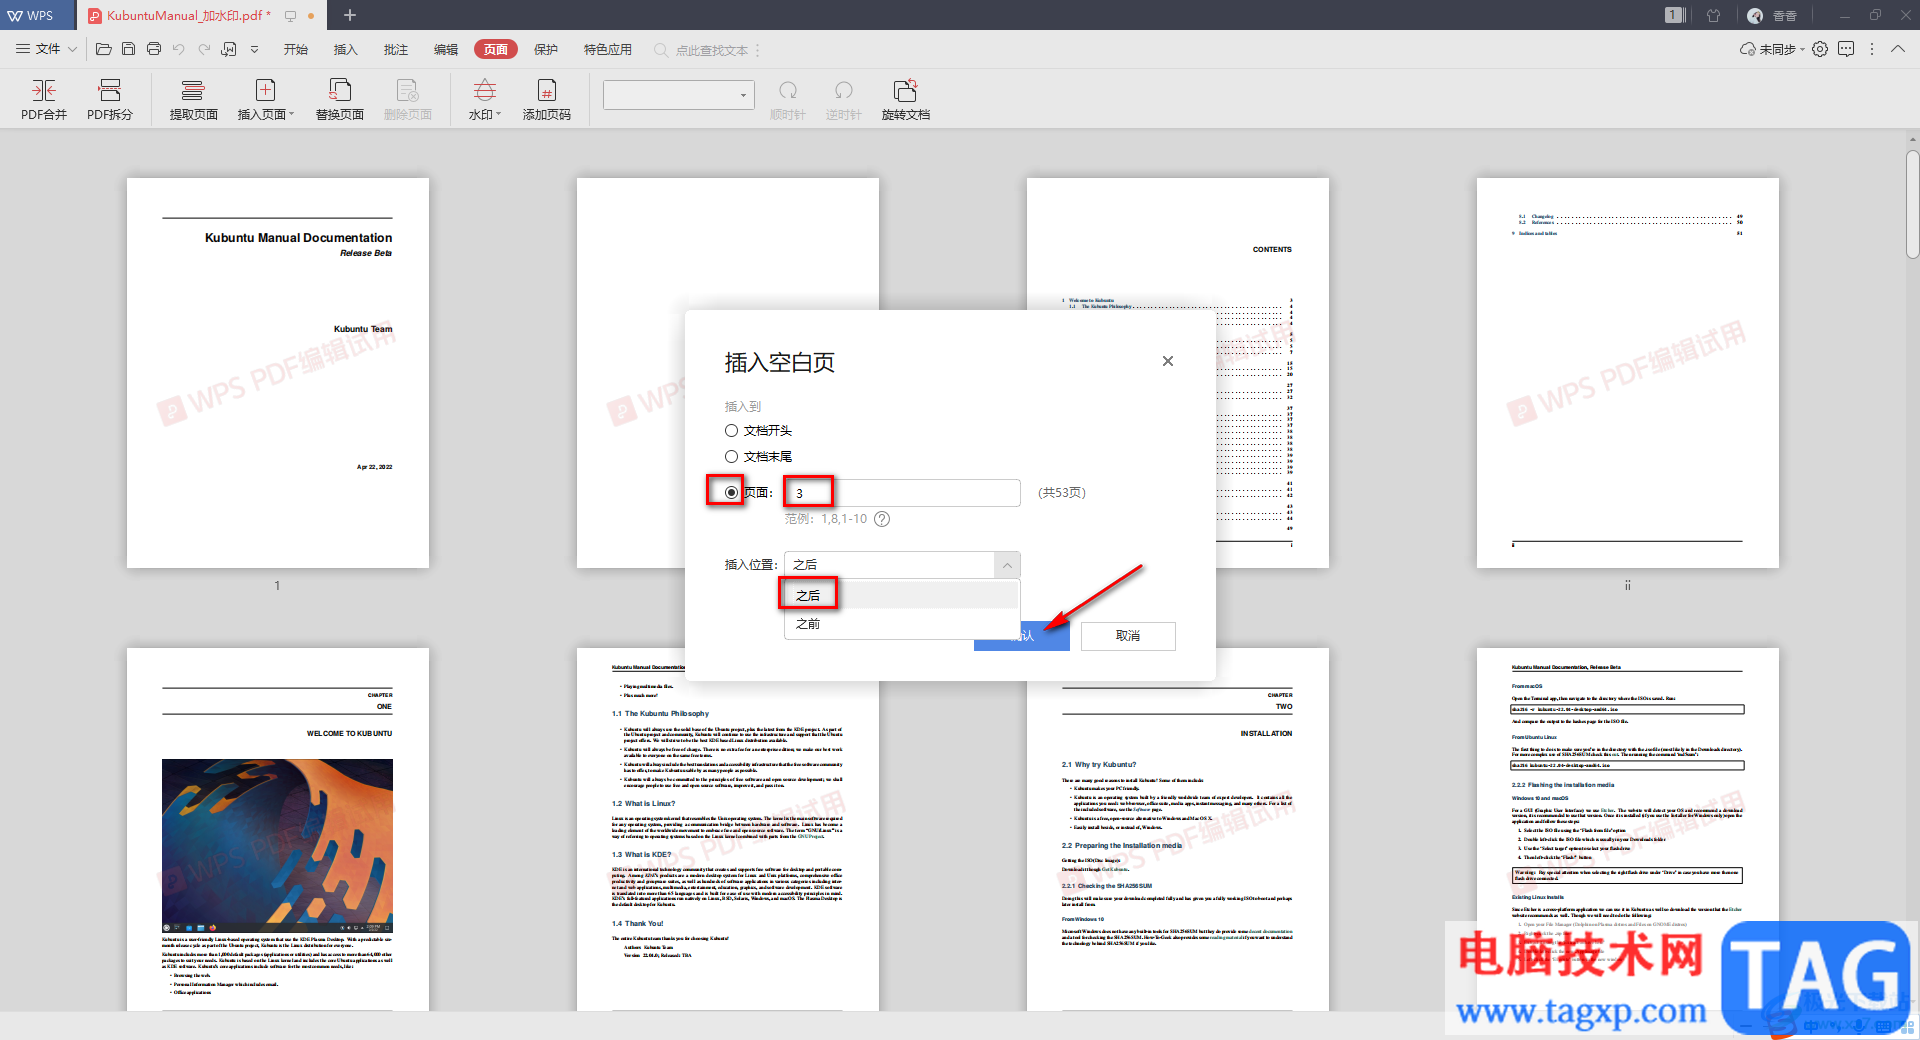The image size is (1920, 1040).
Task: Click the page number input field showing 3
Action: click(x=902, y=493)
